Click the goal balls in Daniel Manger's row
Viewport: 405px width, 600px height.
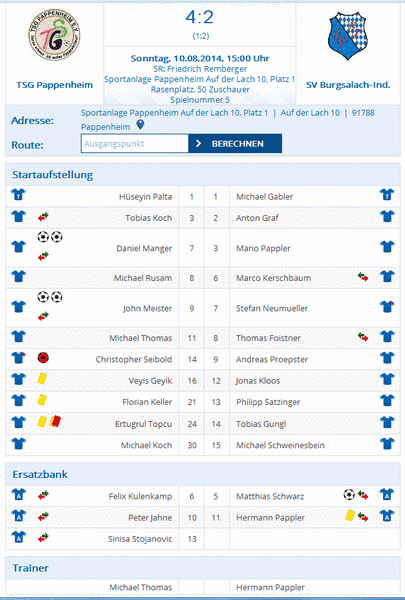point(50,237)
